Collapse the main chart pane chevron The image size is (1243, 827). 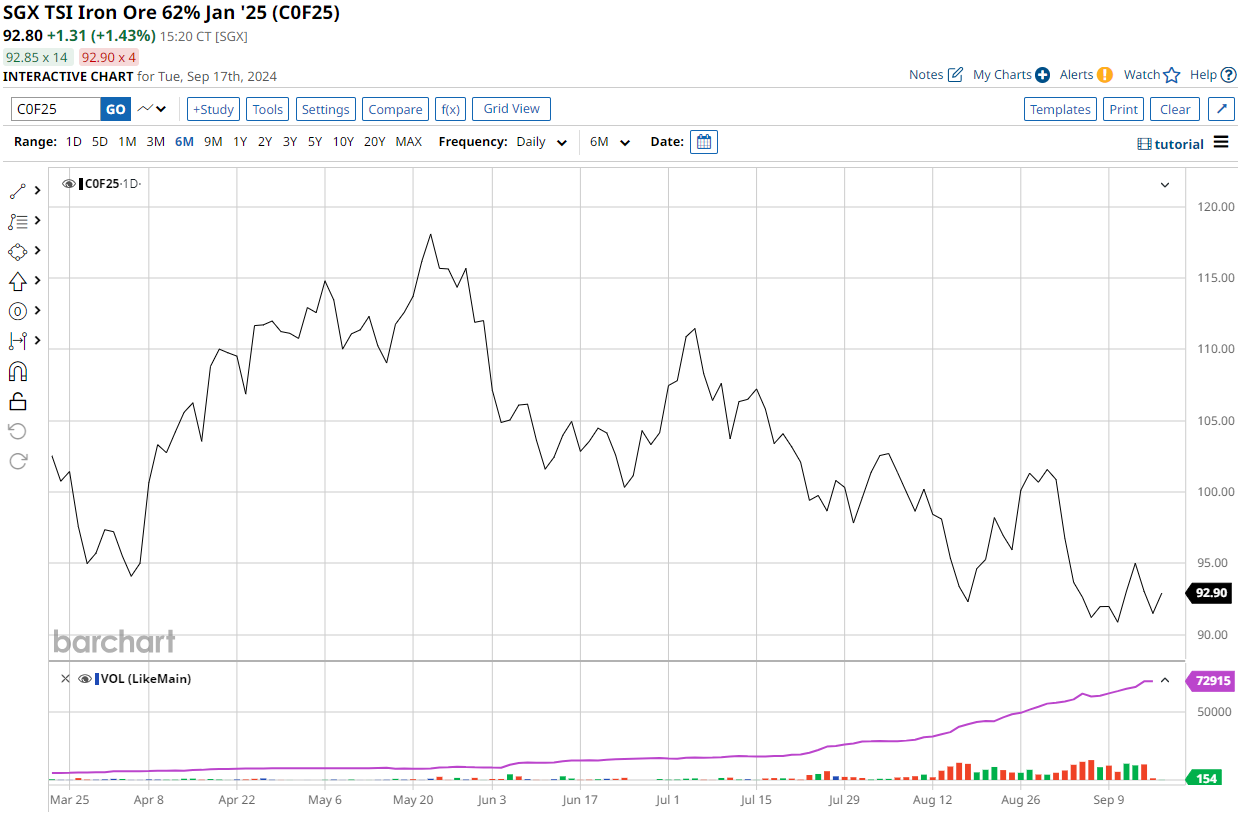tap(1165, 185)
